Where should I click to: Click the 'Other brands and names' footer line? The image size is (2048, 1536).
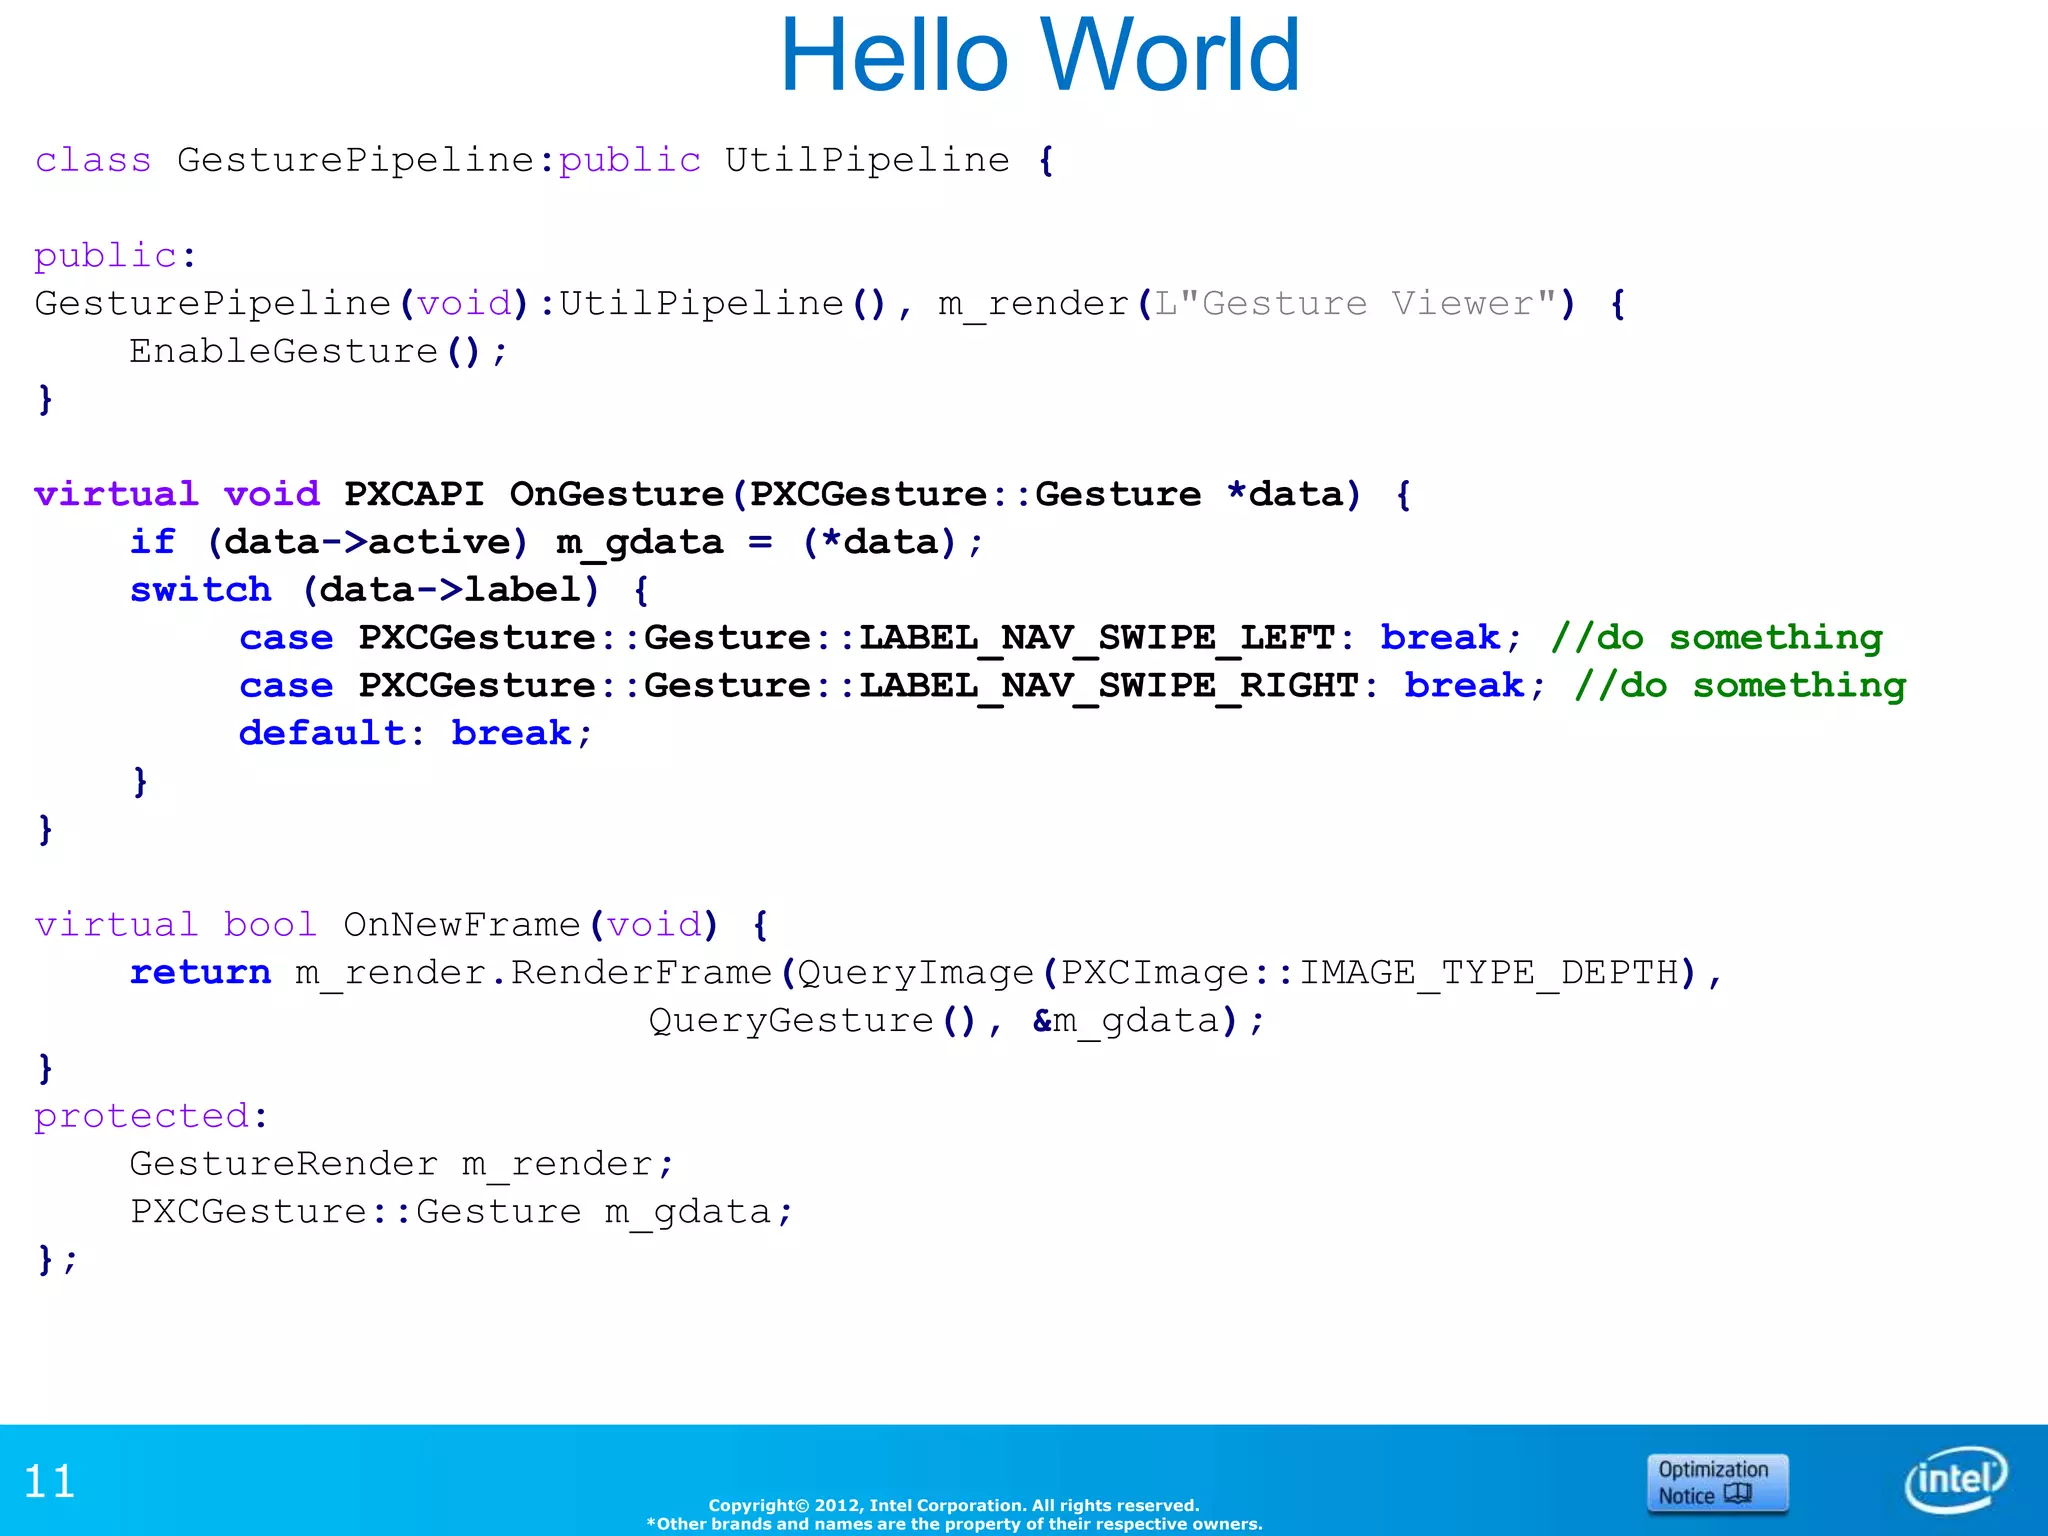coord(955,1524)
